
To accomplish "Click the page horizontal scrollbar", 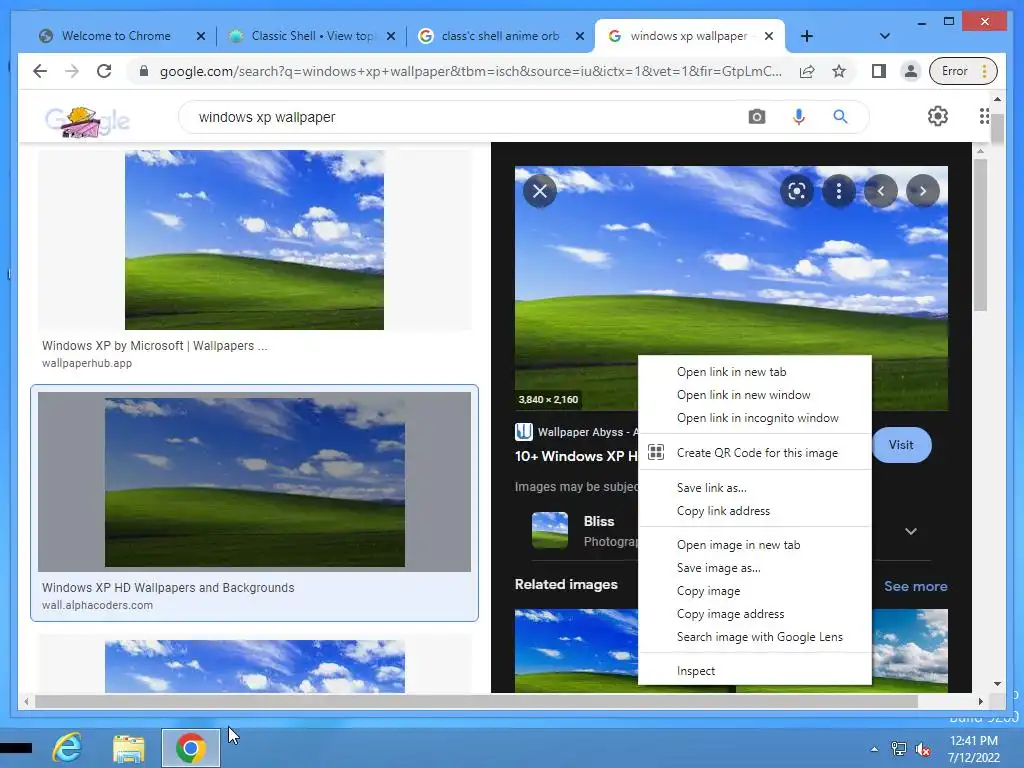I will click(x=477, y=701).
